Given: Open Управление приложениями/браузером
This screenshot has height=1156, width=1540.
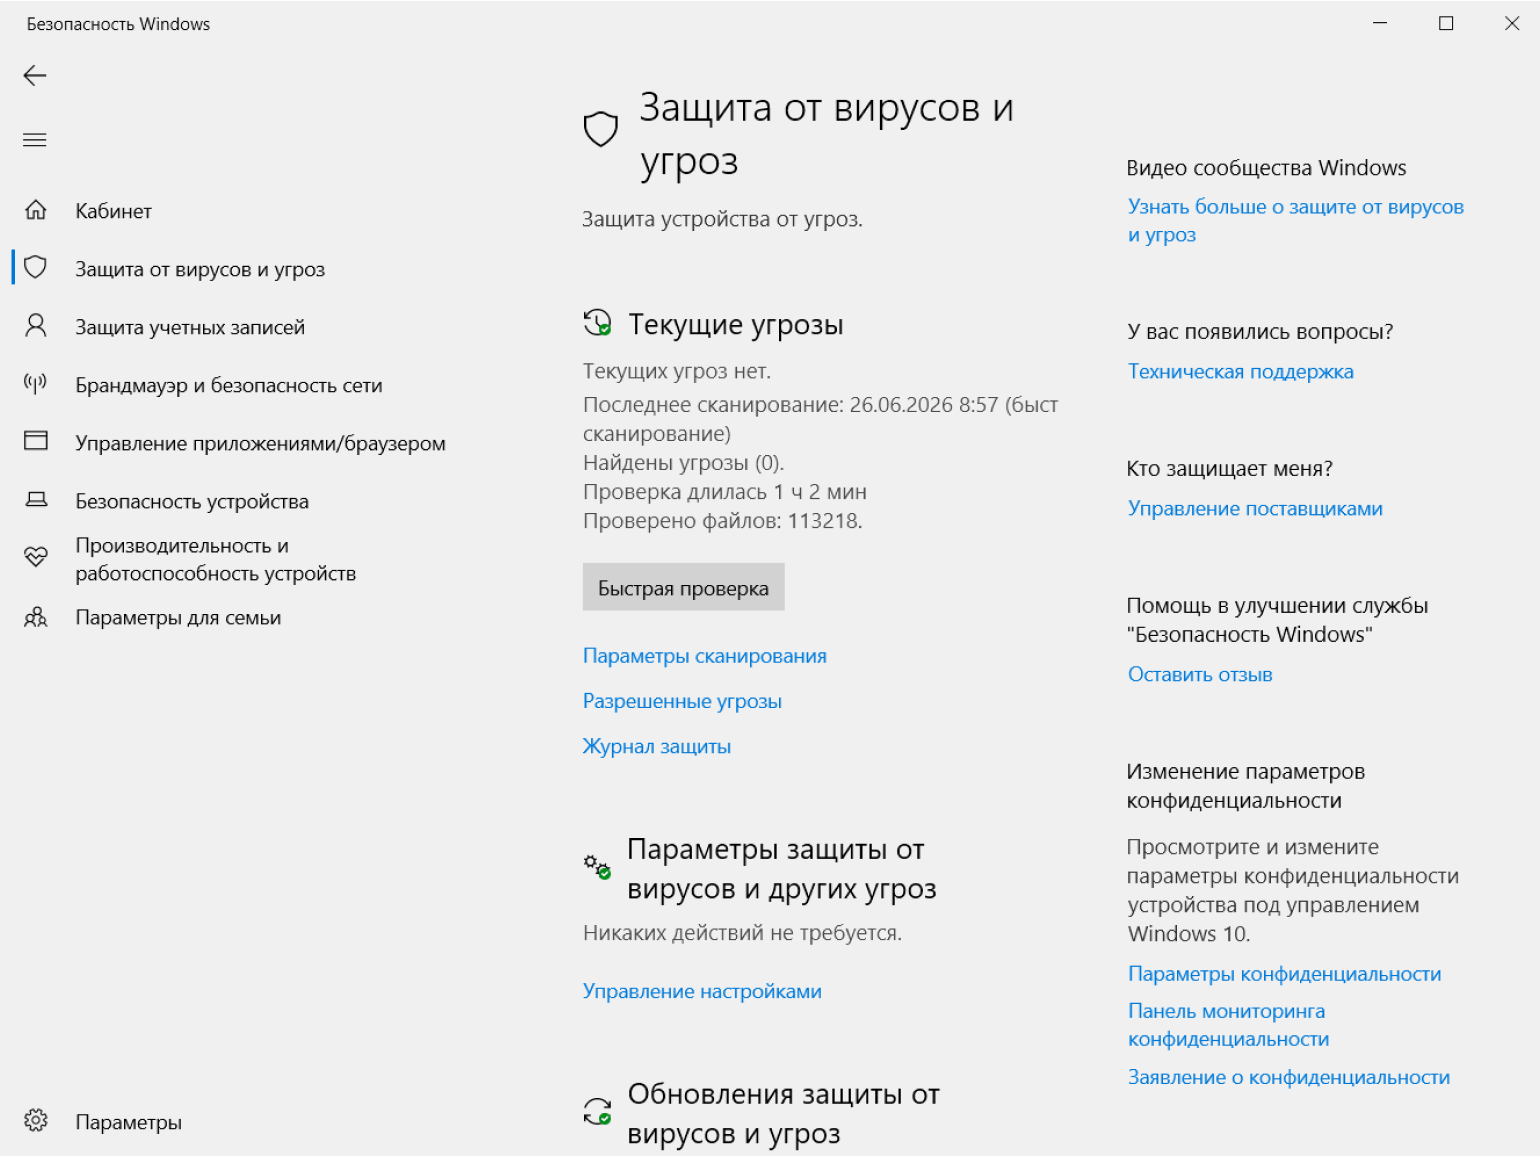Looking at the screenshot, I should click(260, 443).
